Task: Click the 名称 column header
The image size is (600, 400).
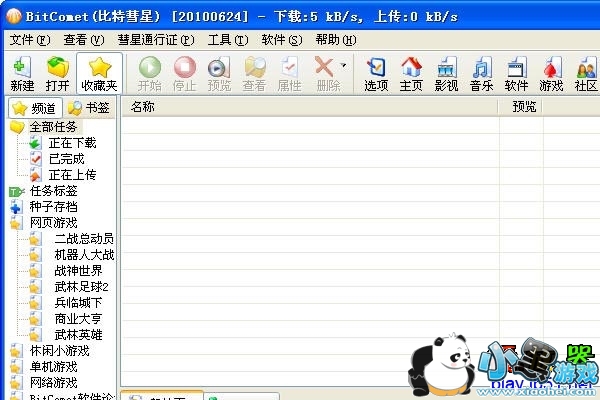Action: point(310,107)
